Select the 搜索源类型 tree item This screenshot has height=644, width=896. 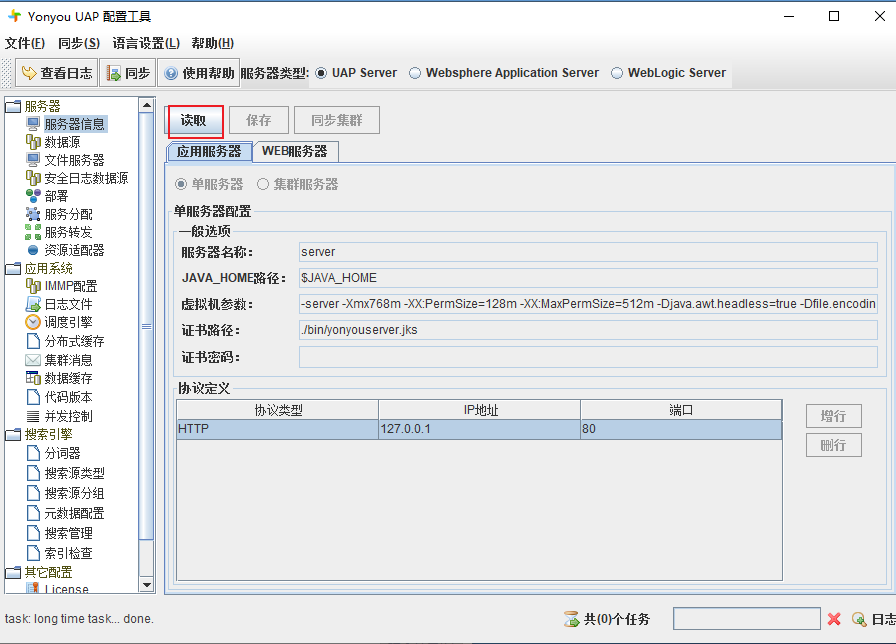[74, 473]
